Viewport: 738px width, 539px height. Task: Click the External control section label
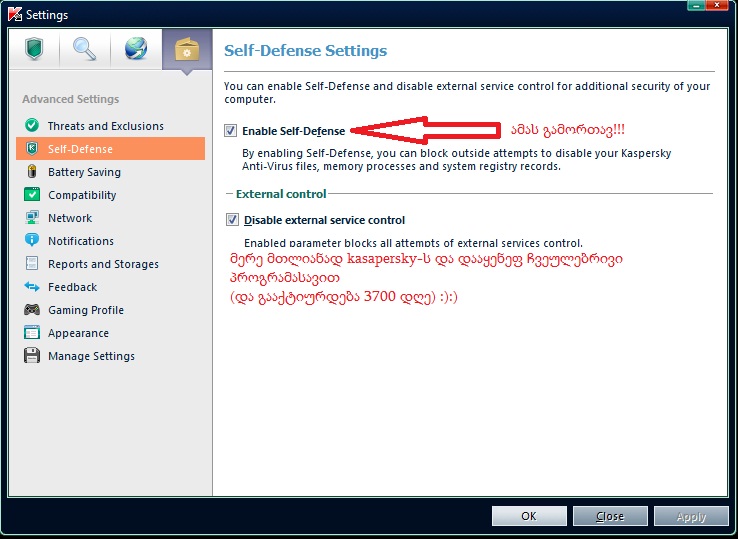point(281,194)
